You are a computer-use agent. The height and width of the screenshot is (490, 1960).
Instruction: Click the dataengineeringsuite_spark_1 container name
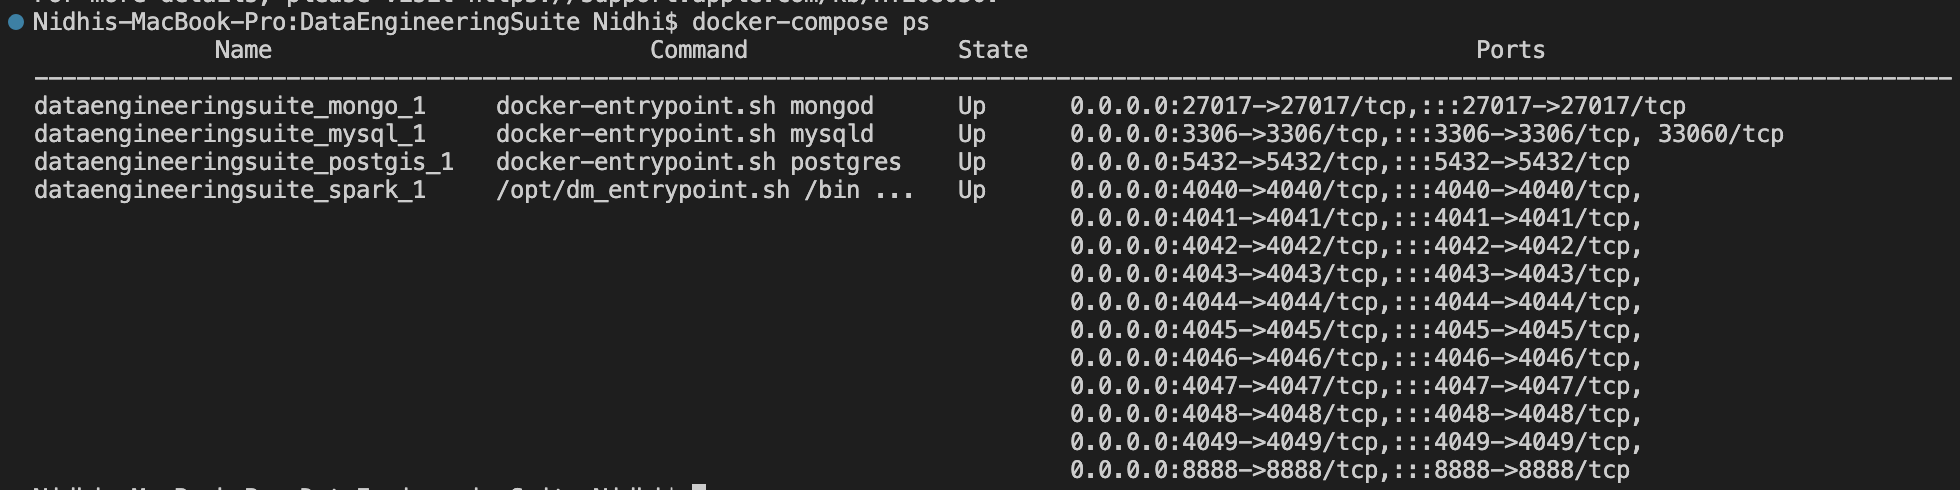click(x=230, y=190)
